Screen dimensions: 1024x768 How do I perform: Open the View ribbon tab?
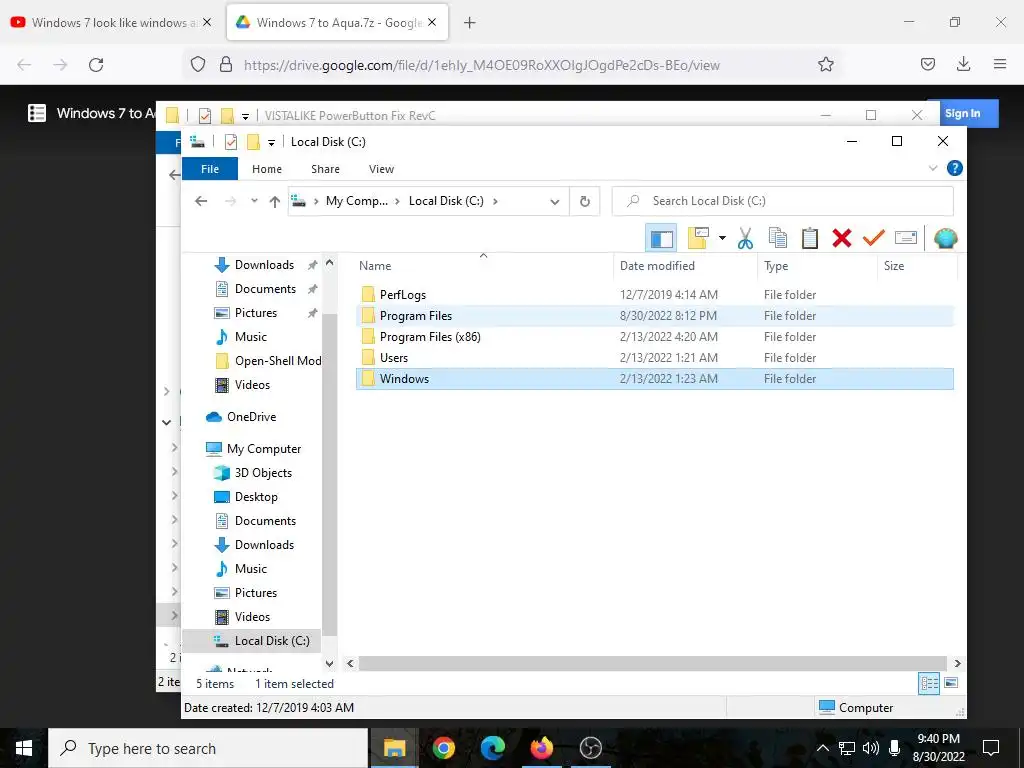point(381,169)
